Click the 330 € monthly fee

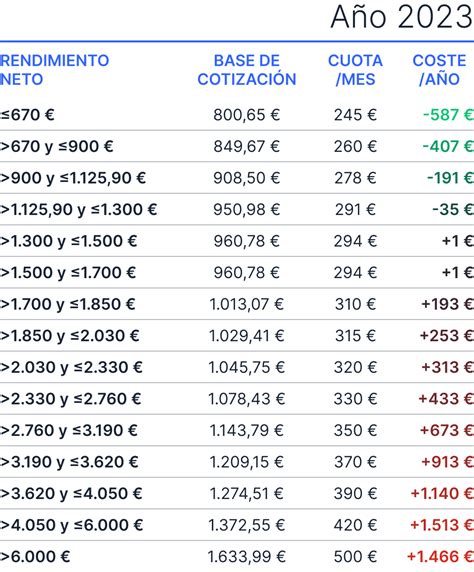[x=355, y=399]
